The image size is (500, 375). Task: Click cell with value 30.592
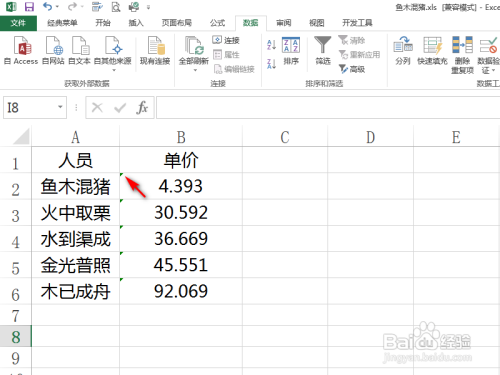[x=181, y=213]
